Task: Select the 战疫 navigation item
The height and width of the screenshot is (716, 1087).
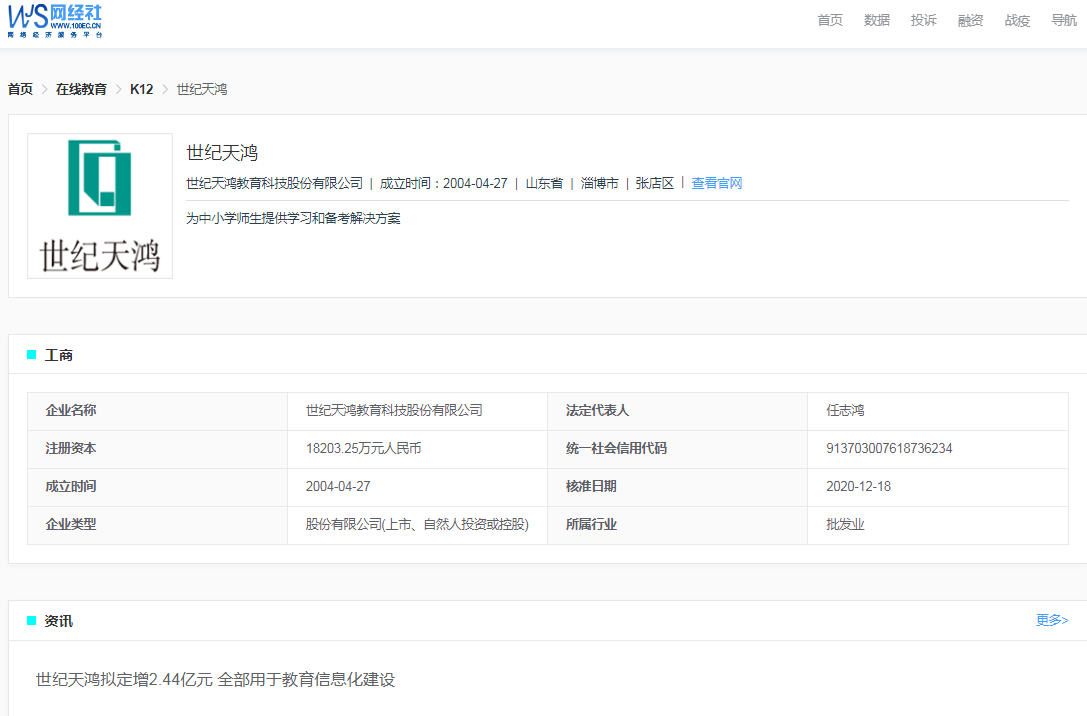Action: (x=1017, y=20)
